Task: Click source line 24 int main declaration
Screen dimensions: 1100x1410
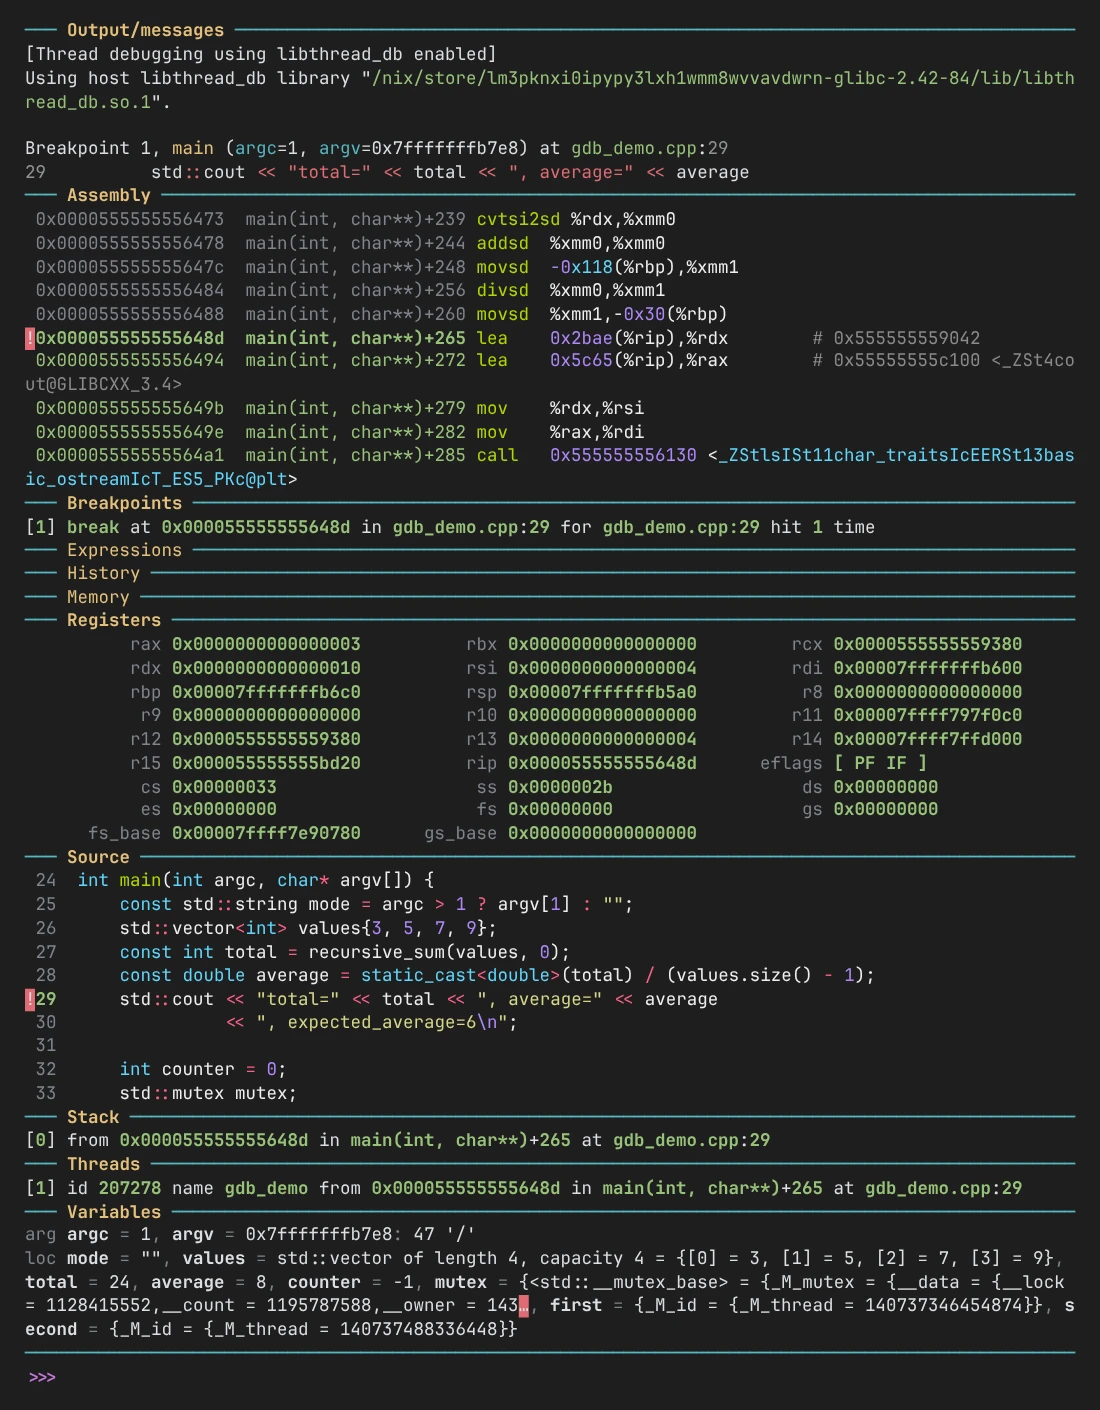Action: [256, 880]
